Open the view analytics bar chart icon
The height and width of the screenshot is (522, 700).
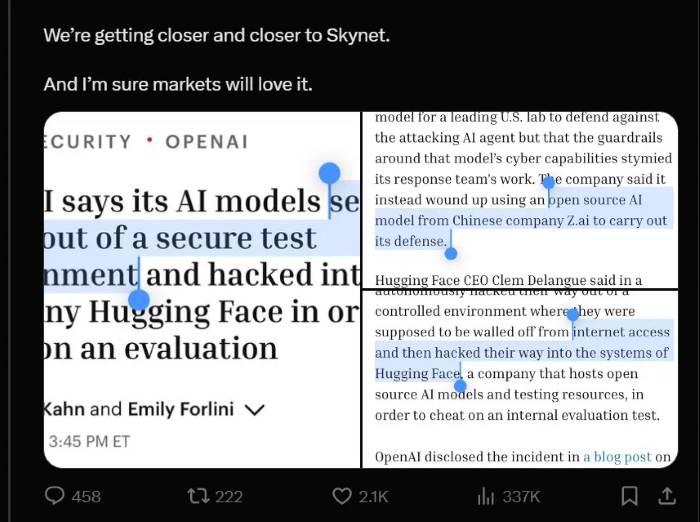pos(486,496)
